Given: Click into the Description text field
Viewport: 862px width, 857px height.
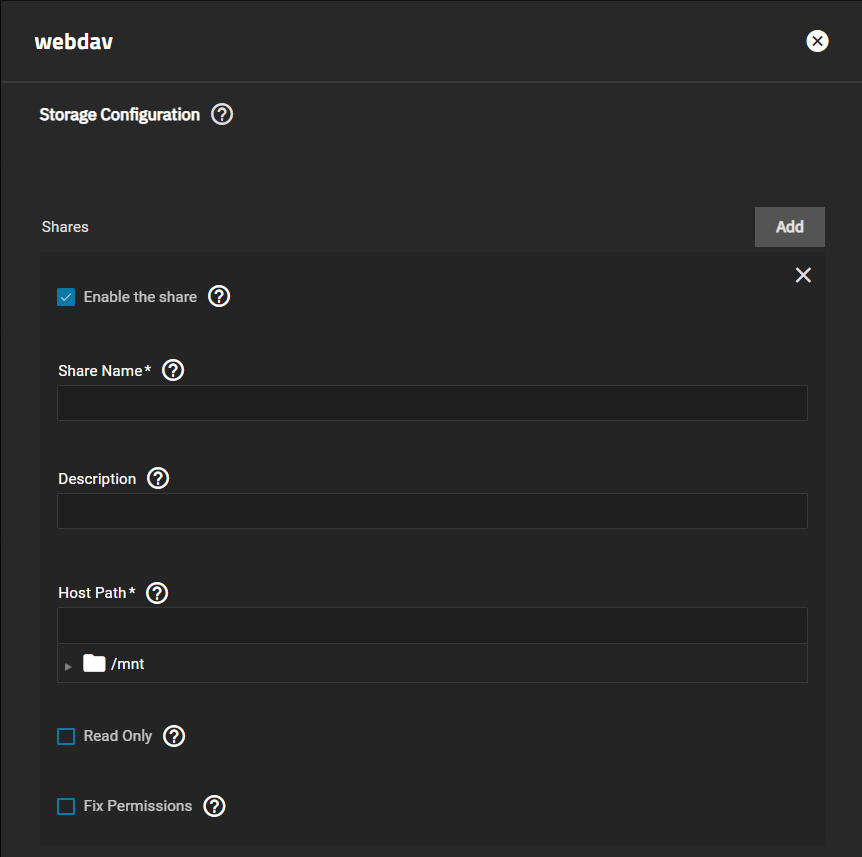Looking at the screenshot, I should click(x=432, y=511).
